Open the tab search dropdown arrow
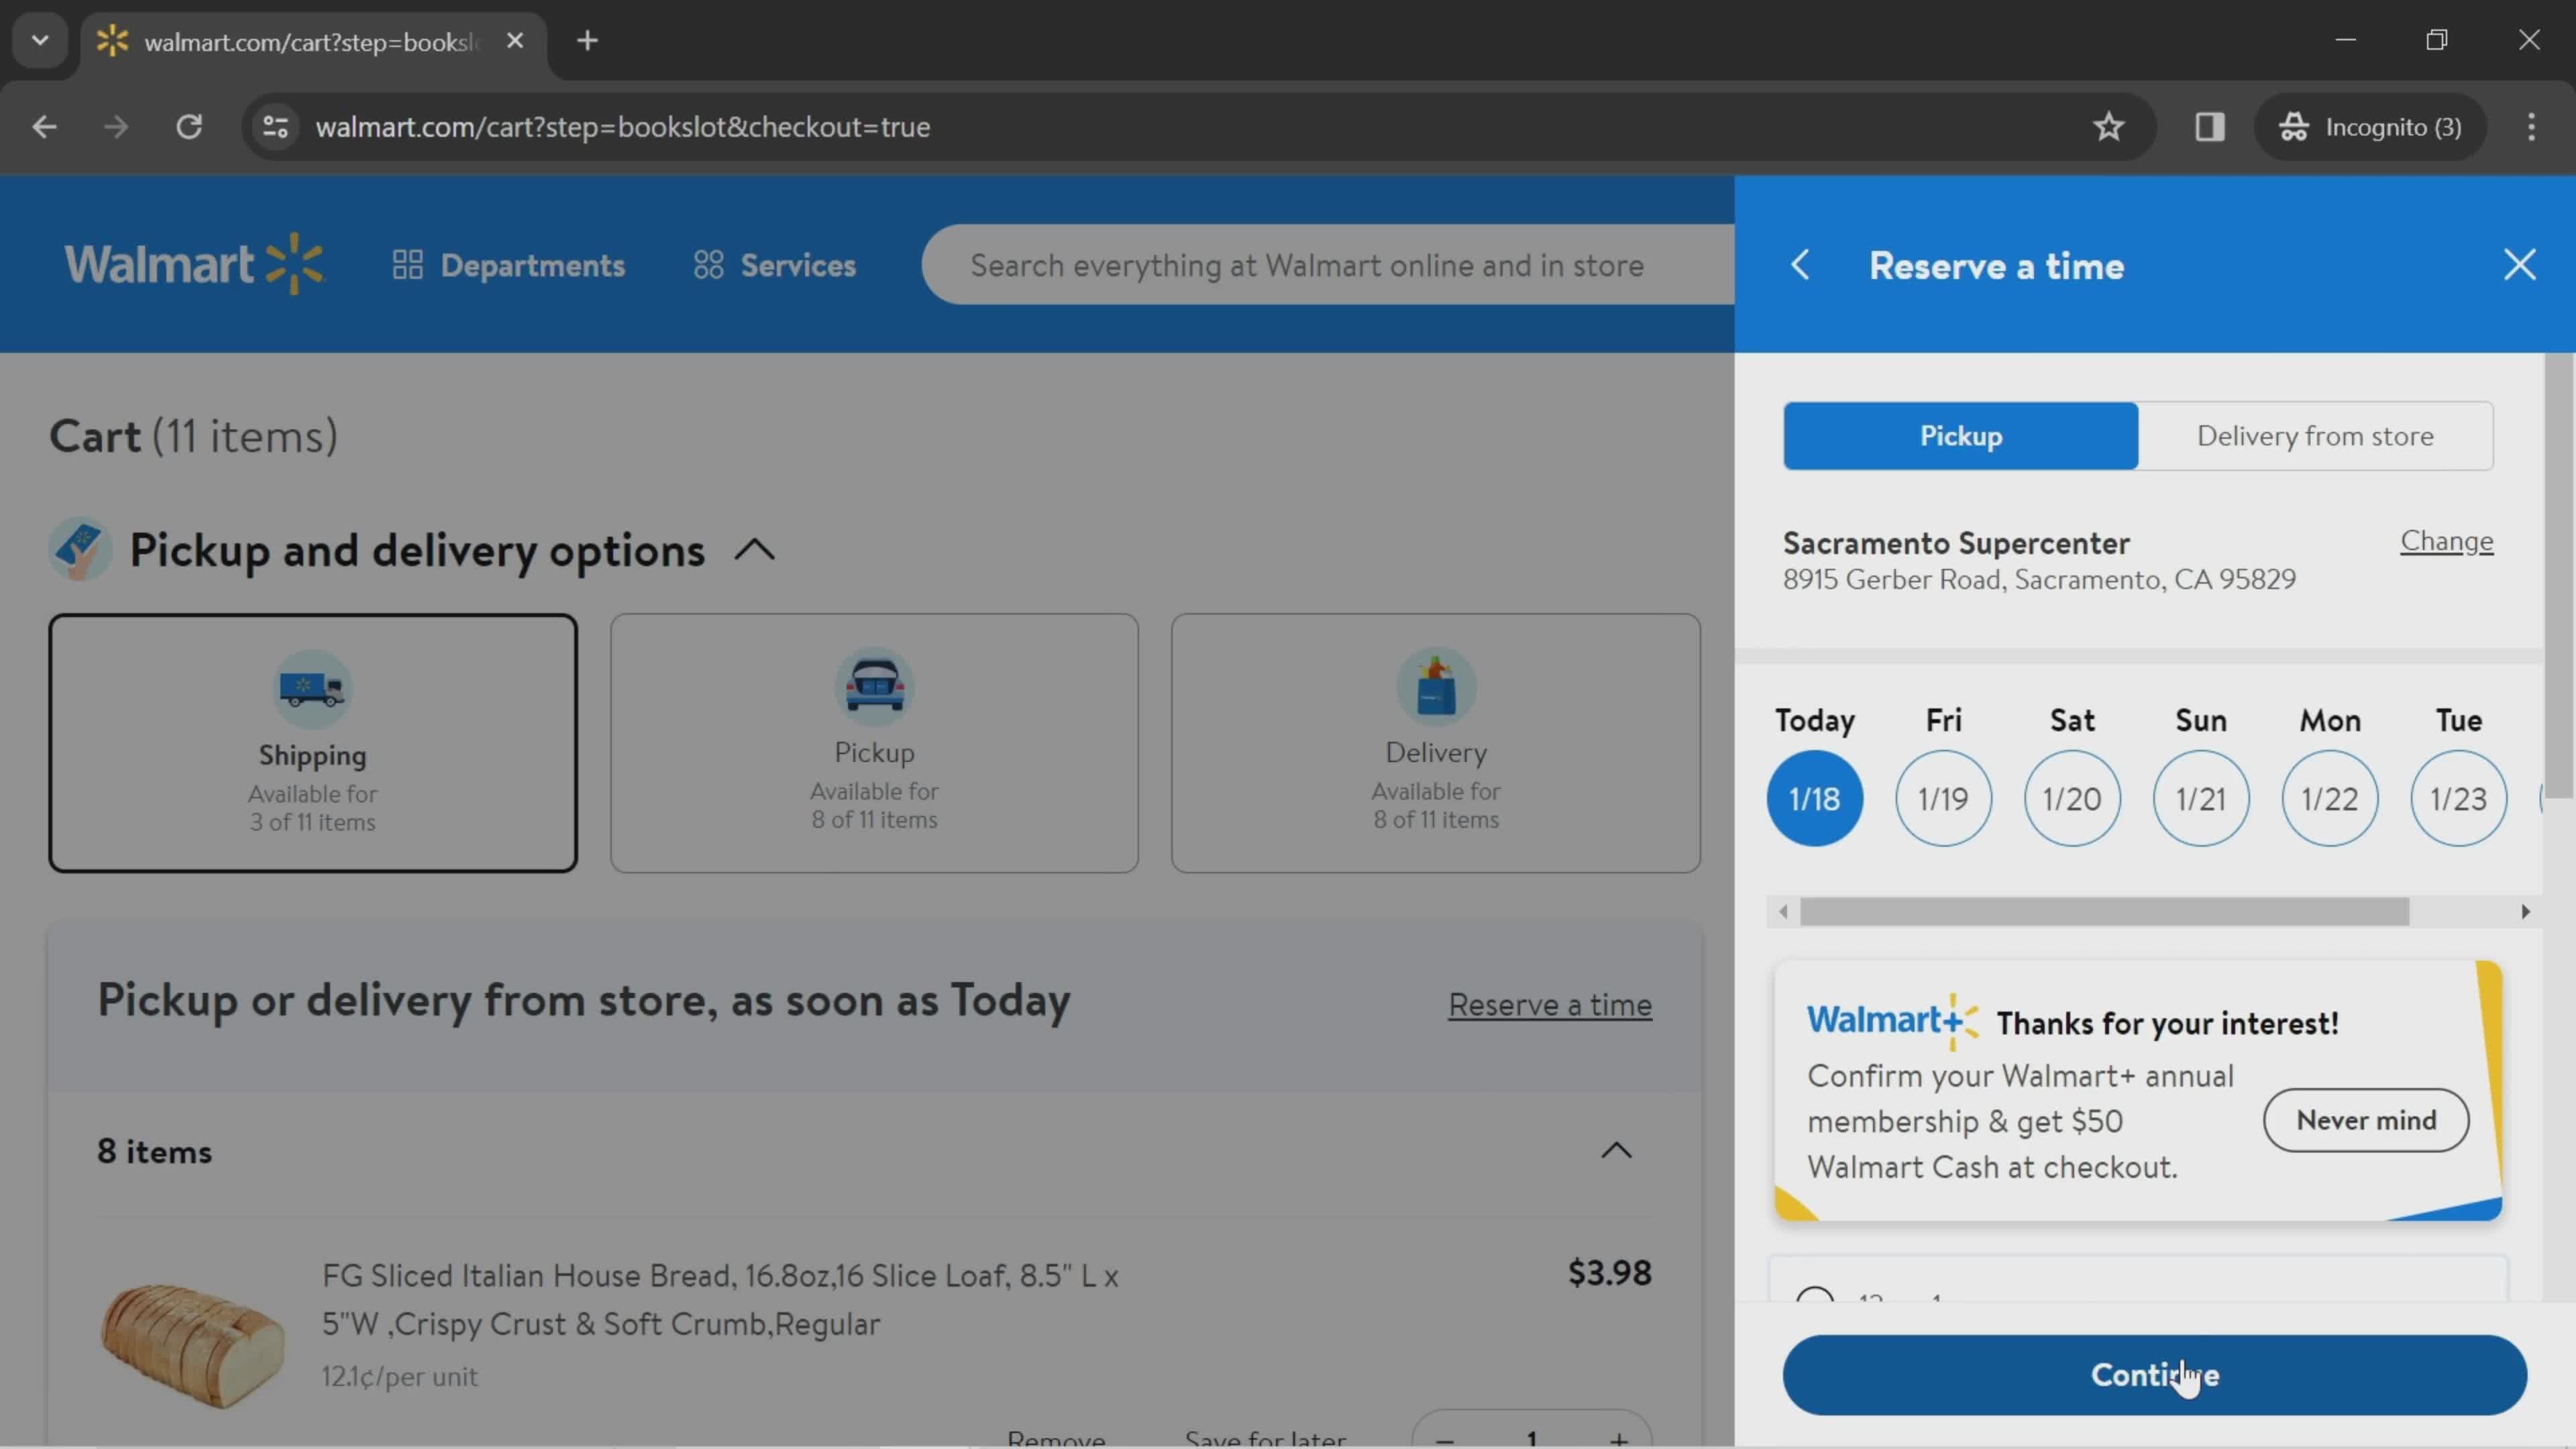Viewport: 2576px width, 1449px height. 40,41
